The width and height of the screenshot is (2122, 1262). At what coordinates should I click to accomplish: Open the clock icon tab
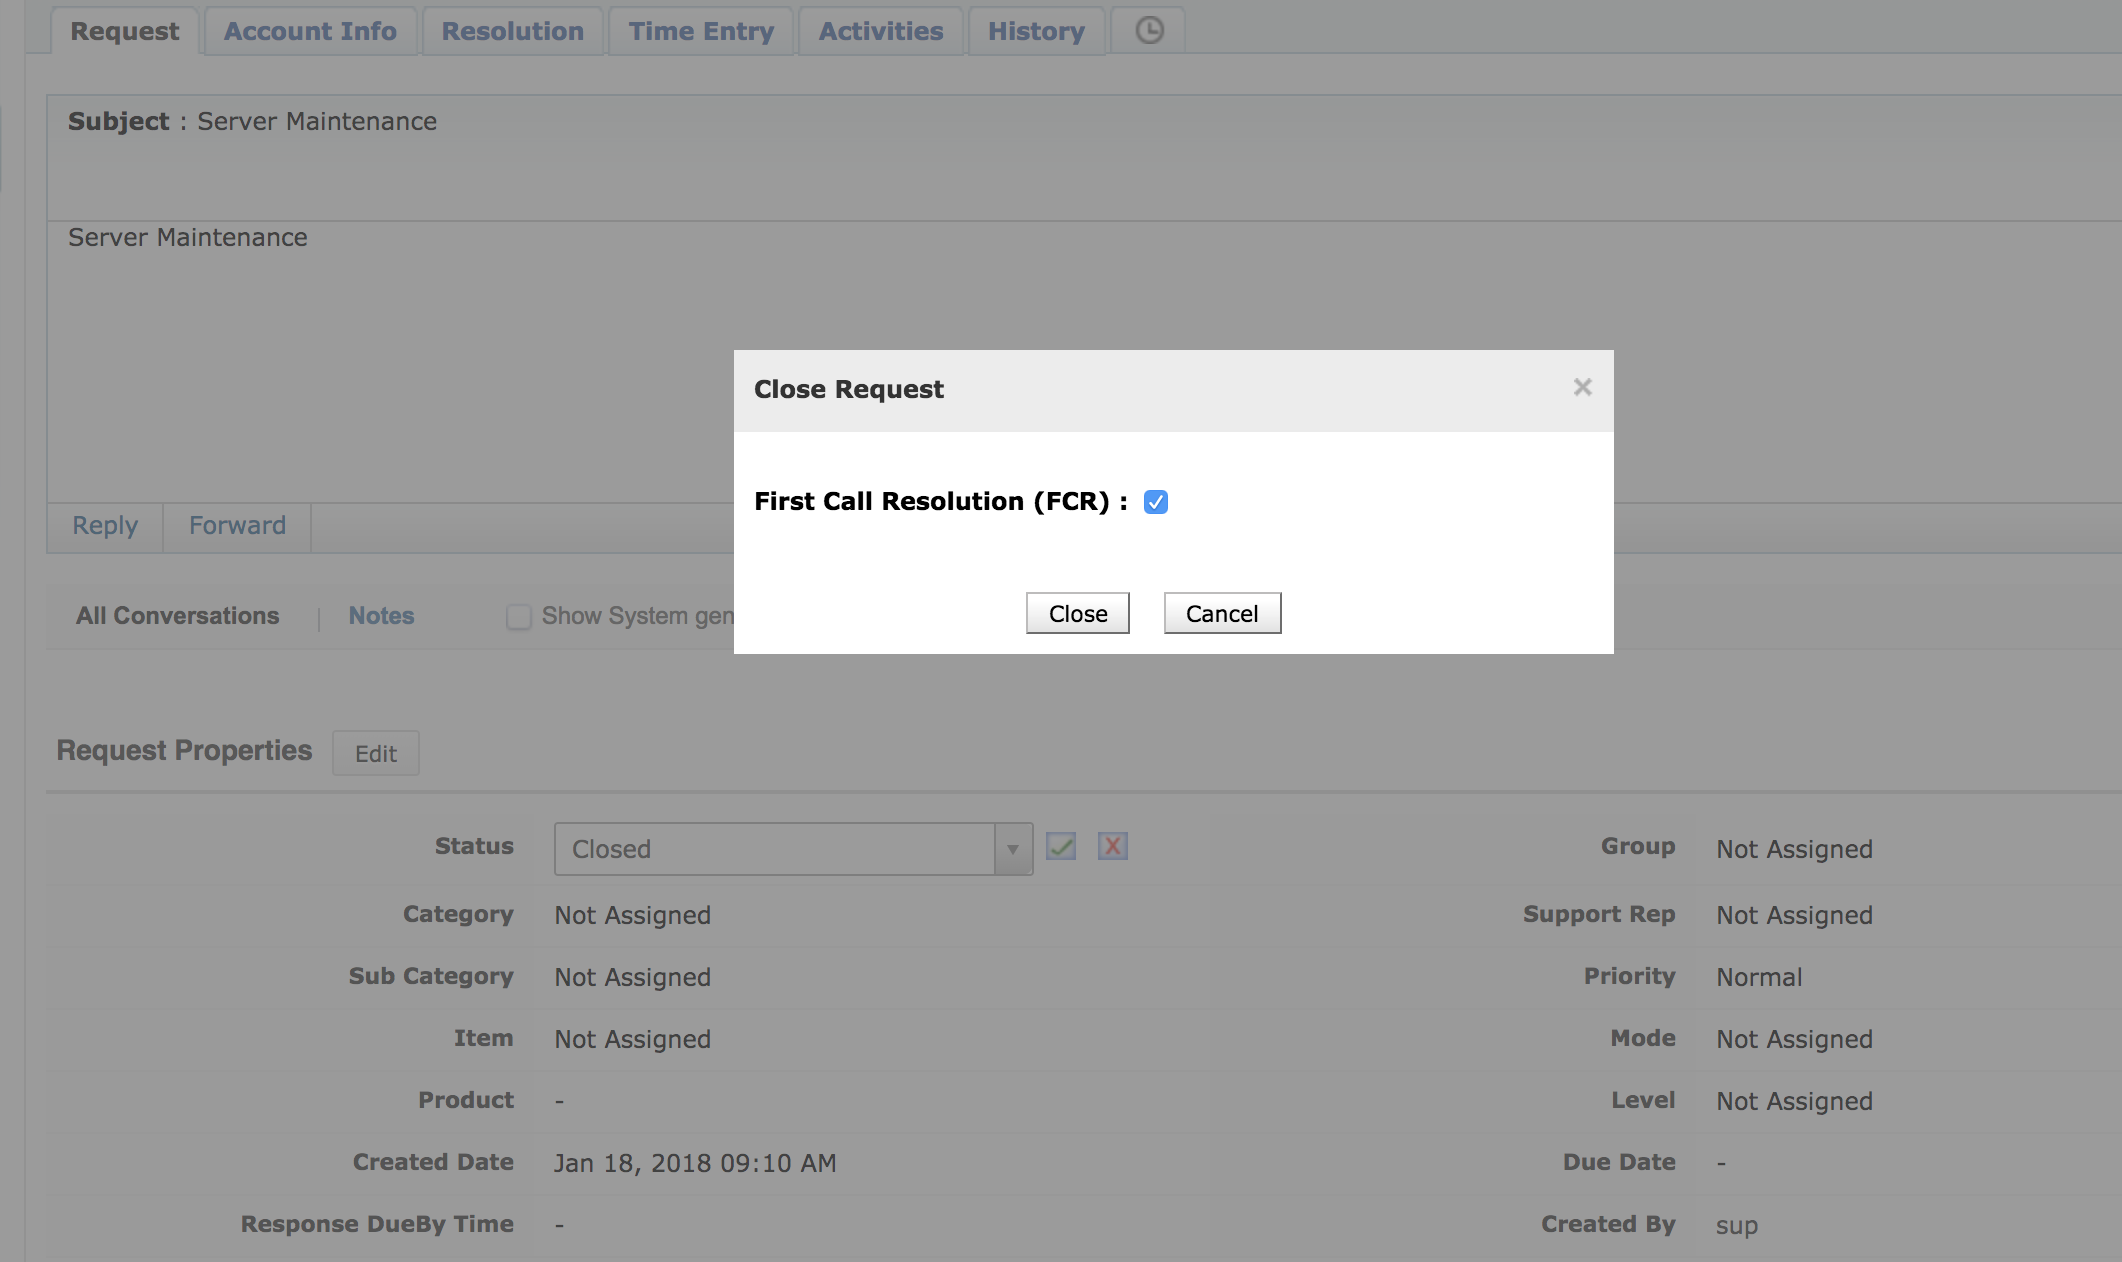tap(1147, 30)
